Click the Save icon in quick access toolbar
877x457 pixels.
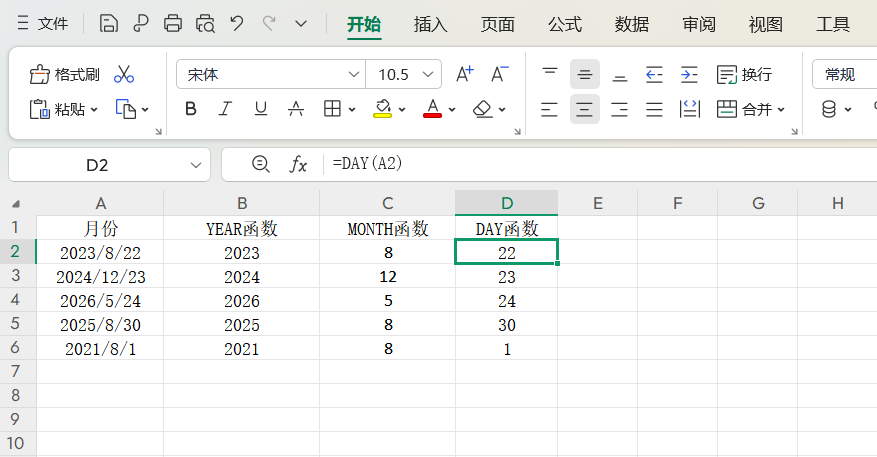pos(109,24)
